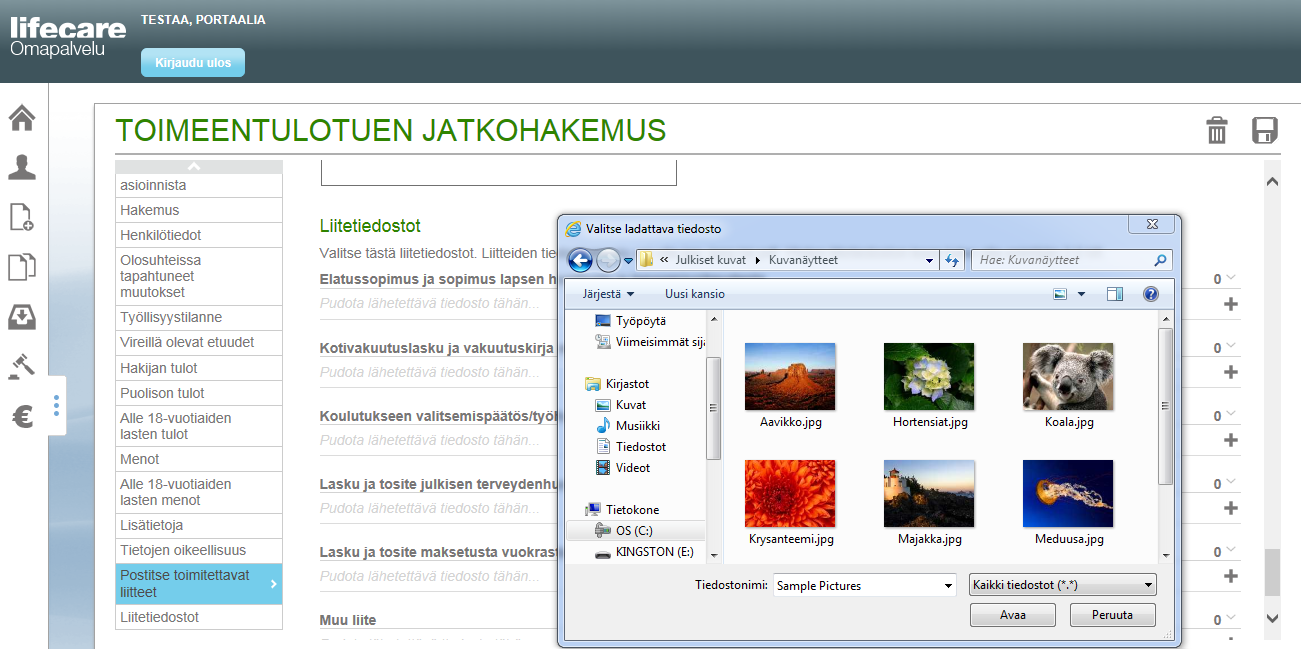Go forward in file dialog
This screenshot has width=1301, height=649.
(x=608, y=260)
